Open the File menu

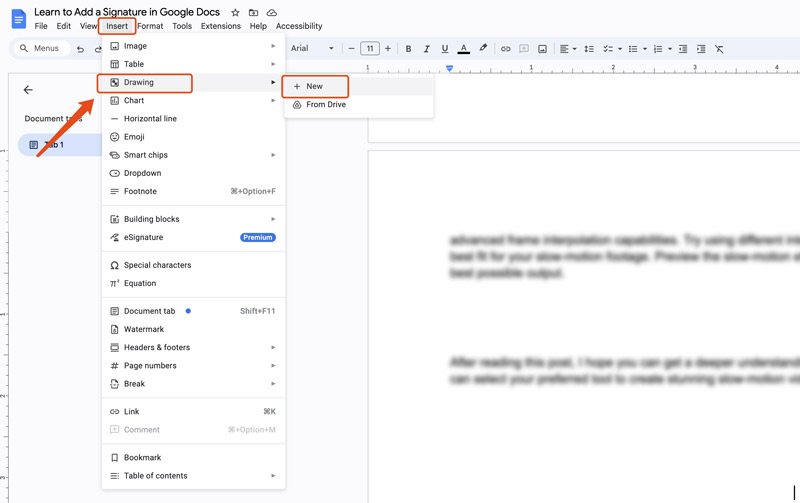41,26
